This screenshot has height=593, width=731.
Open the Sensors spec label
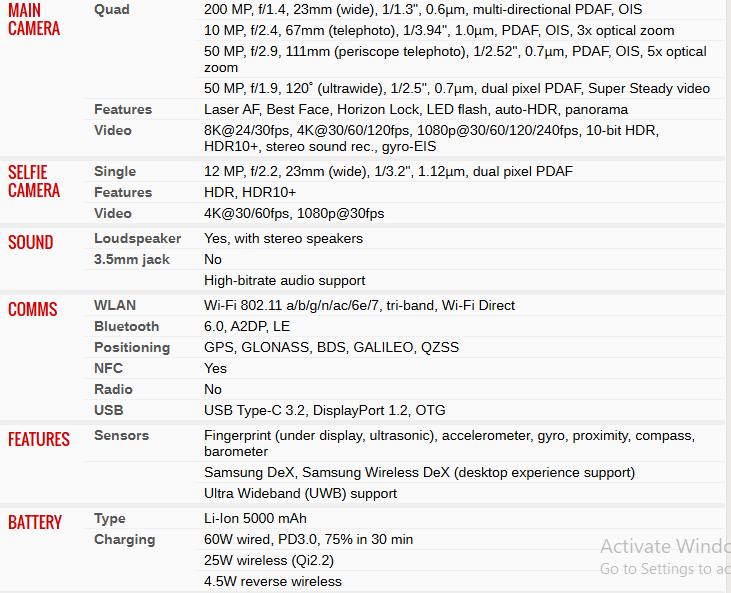pos(122,435)
